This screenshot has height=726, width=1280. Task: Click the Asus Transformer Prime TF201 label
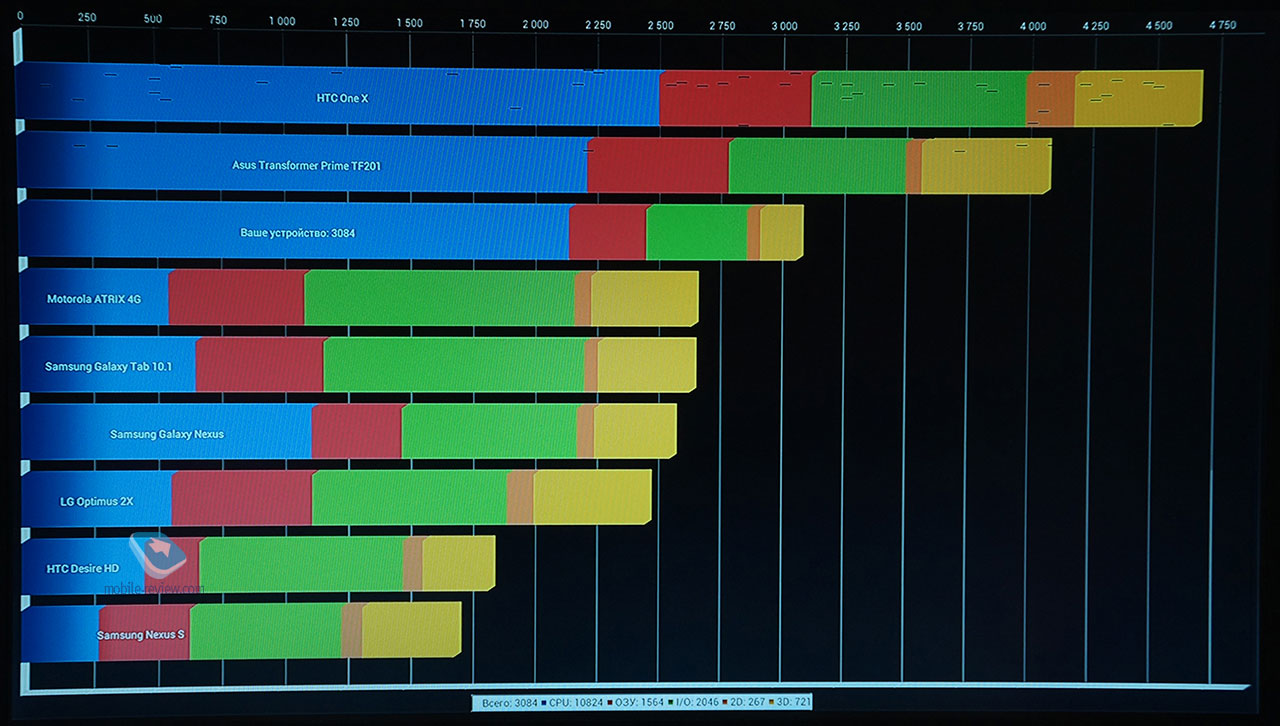point(307,166)
